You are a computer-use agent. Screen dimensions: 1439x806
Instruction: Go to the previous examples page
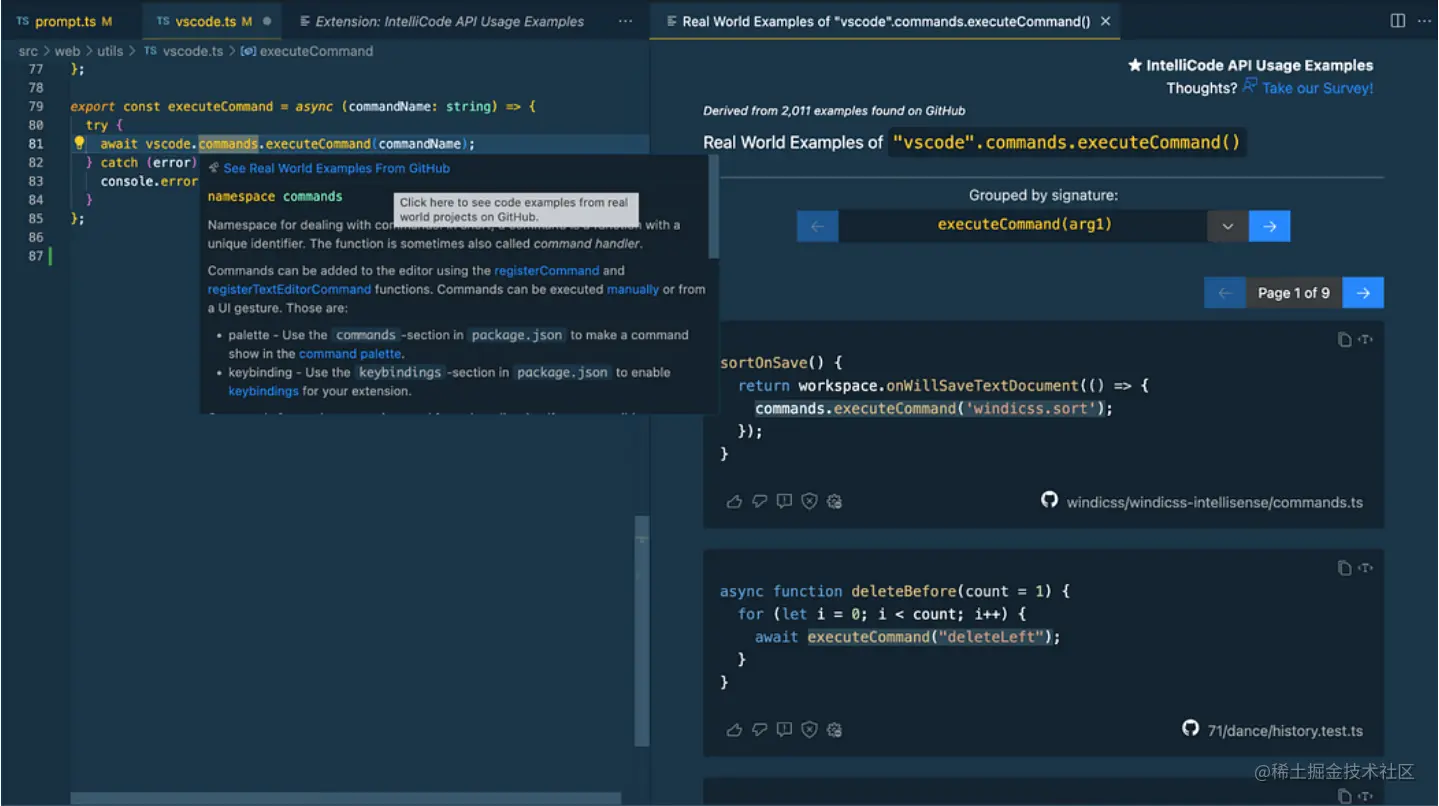click(1225, 293)
